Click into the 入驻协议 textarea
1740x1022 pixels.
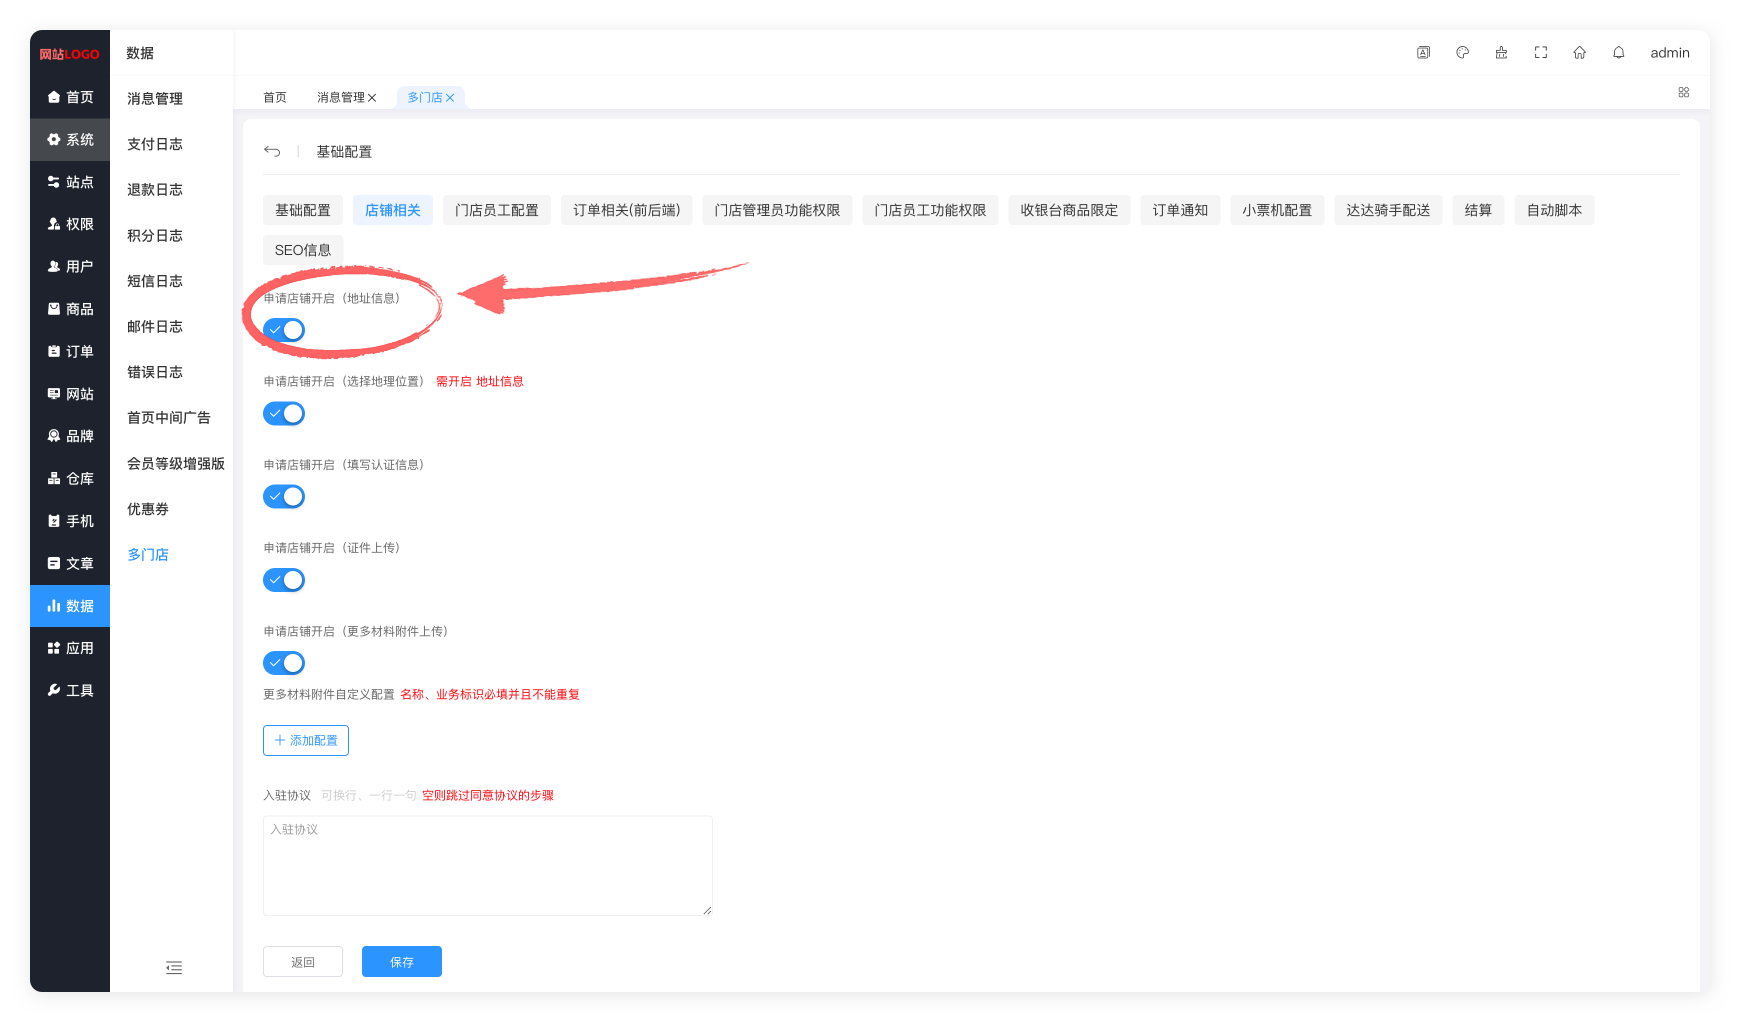(x=488, y=865)
